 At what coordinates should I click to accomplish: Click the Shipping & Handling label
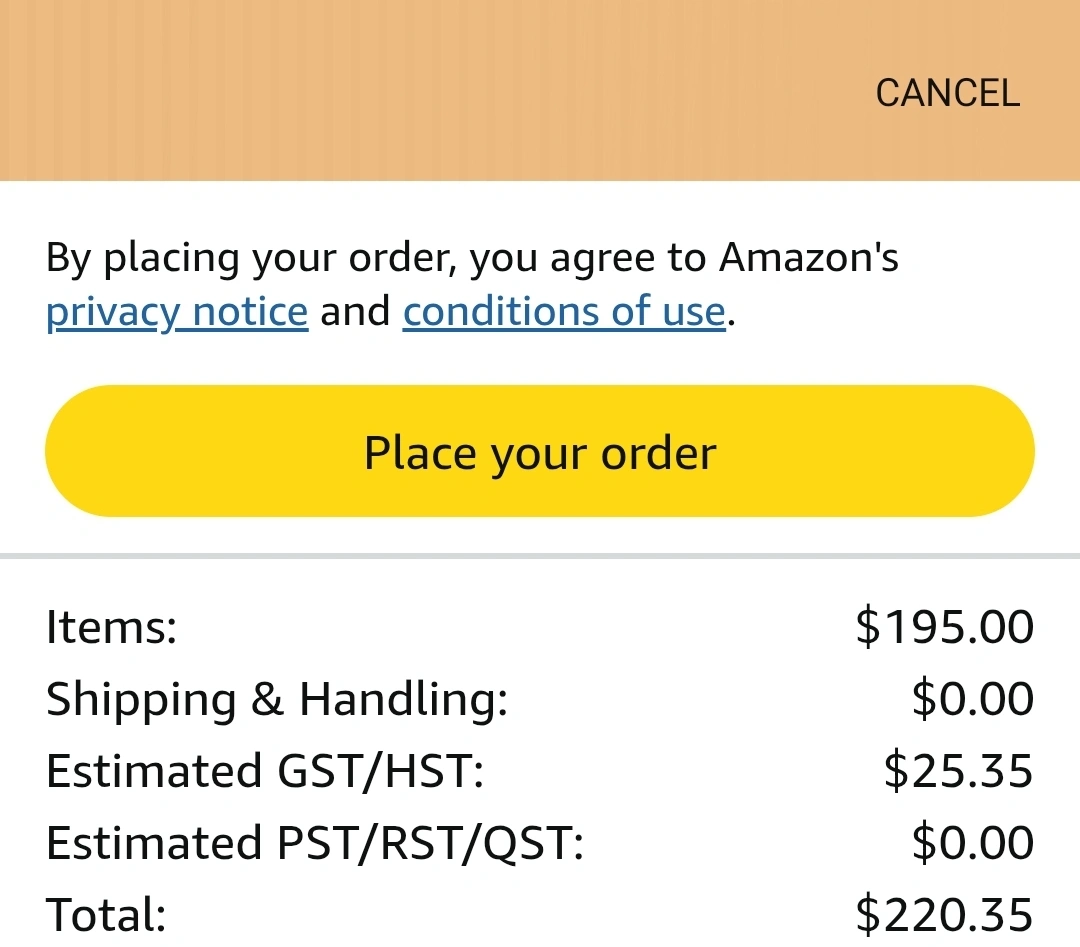(x=277, y=699)
